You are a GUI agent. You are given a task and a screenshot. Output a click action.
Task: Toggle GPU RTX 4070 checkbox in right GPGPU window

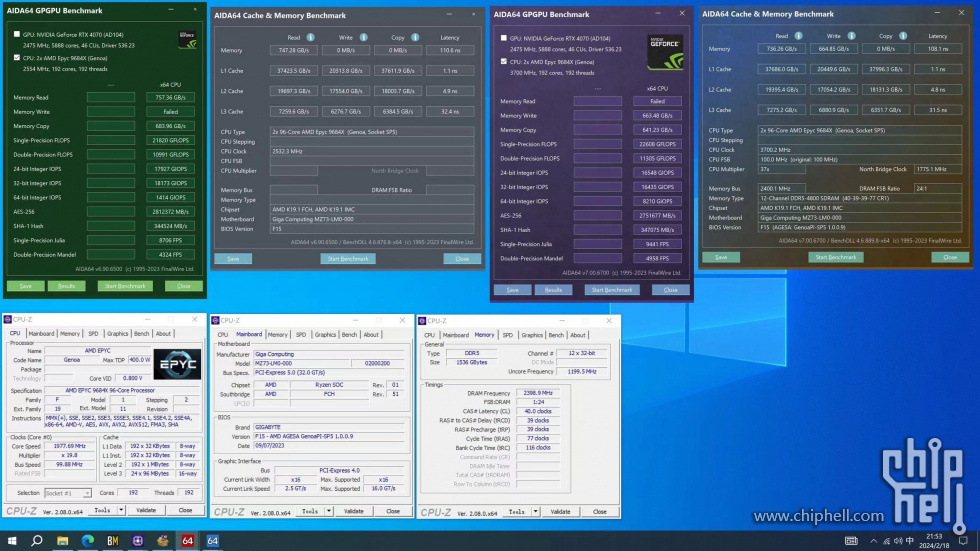[504, 38]
